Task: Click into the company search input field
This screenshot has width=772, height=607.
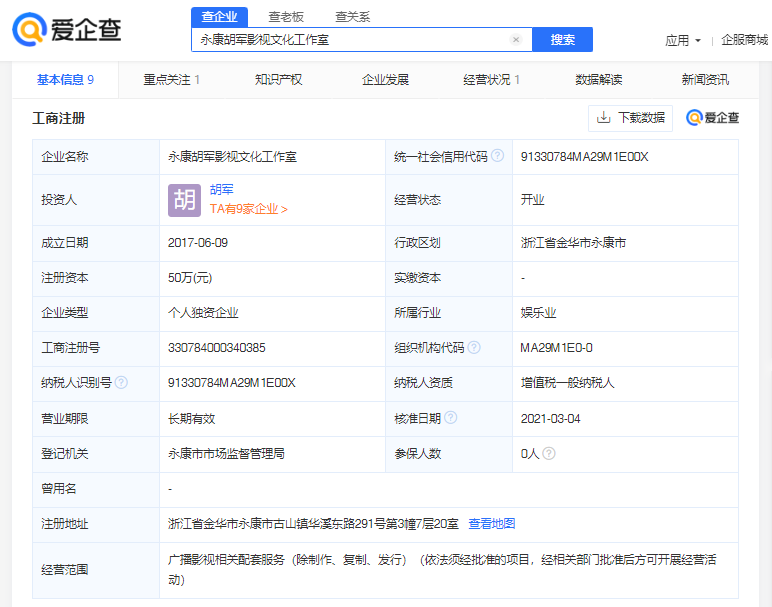Action: (350, 40)
